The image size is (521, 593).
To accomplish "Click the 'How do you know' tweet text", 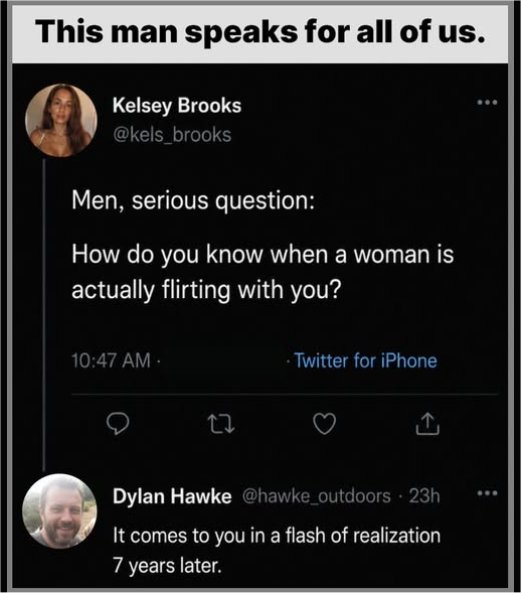I will tap(262, 272).
